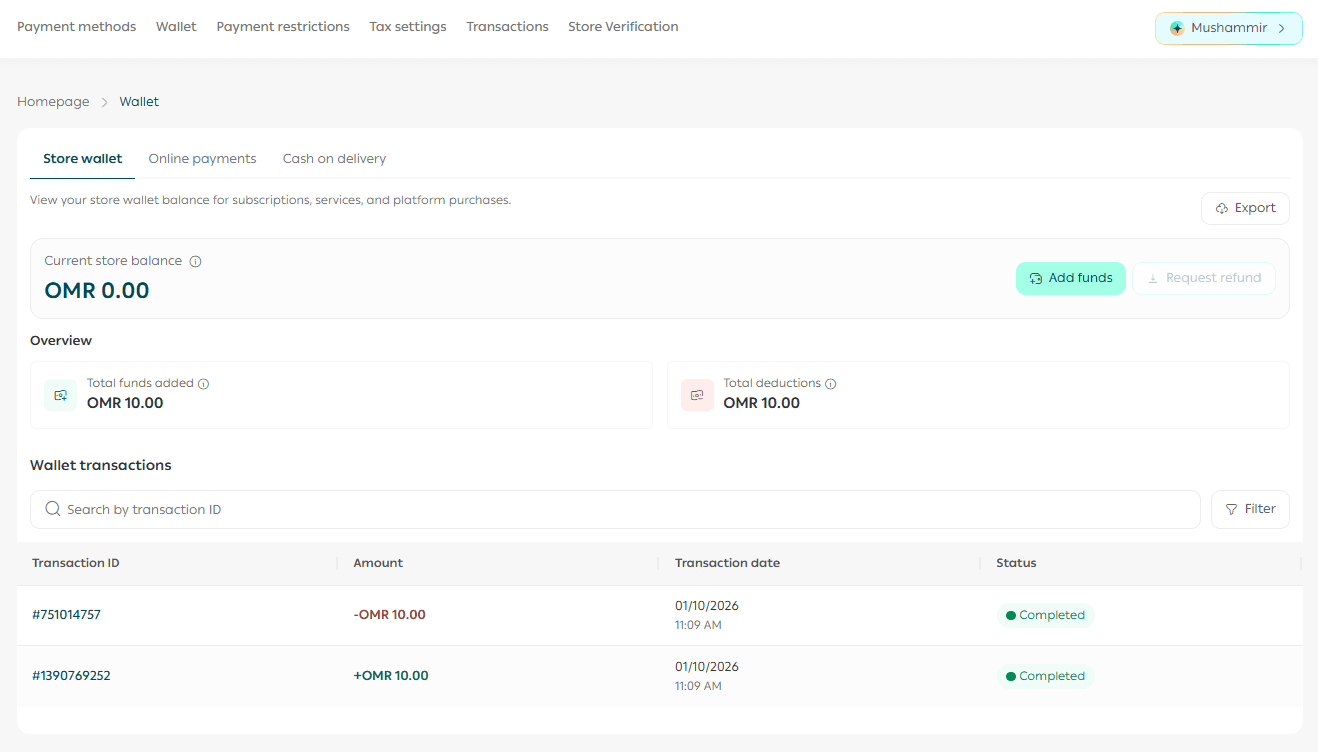The height and width of the screenshot is (752, 1318).
Task: Go to Homepage via the breadcrumb link
Action: click(x=53, y=102)
